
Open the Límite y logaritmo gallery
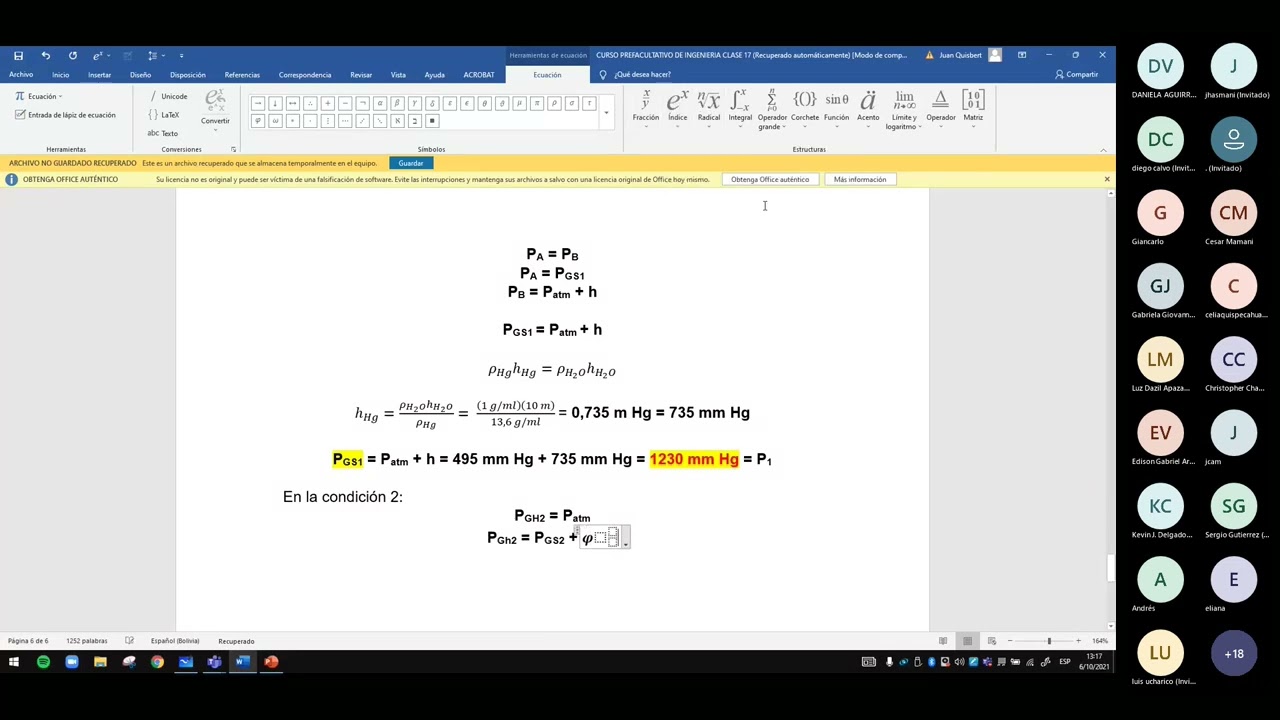904,110
